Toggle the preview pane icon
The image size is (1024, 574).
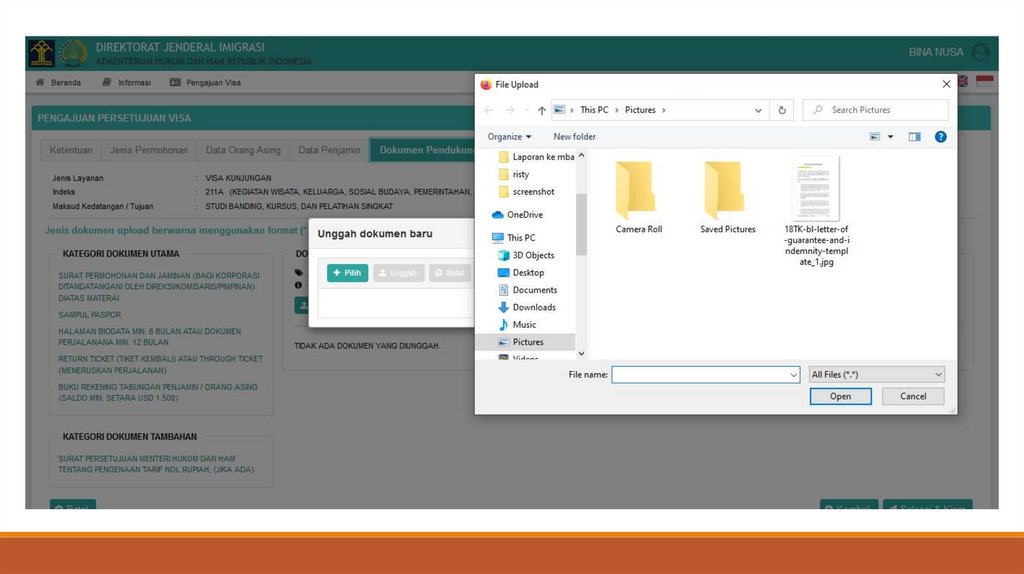click(914, 136)
